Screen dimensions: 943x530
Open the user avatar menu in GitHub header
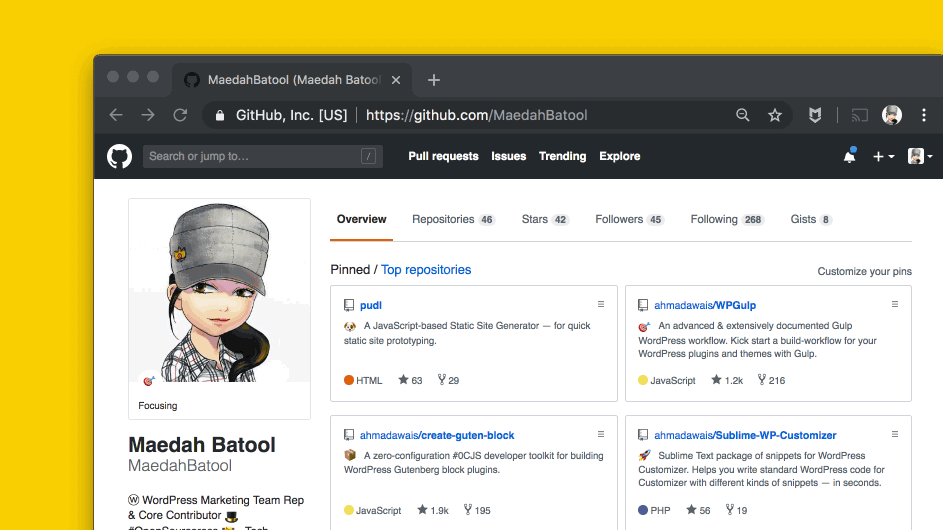pos(920,156)
